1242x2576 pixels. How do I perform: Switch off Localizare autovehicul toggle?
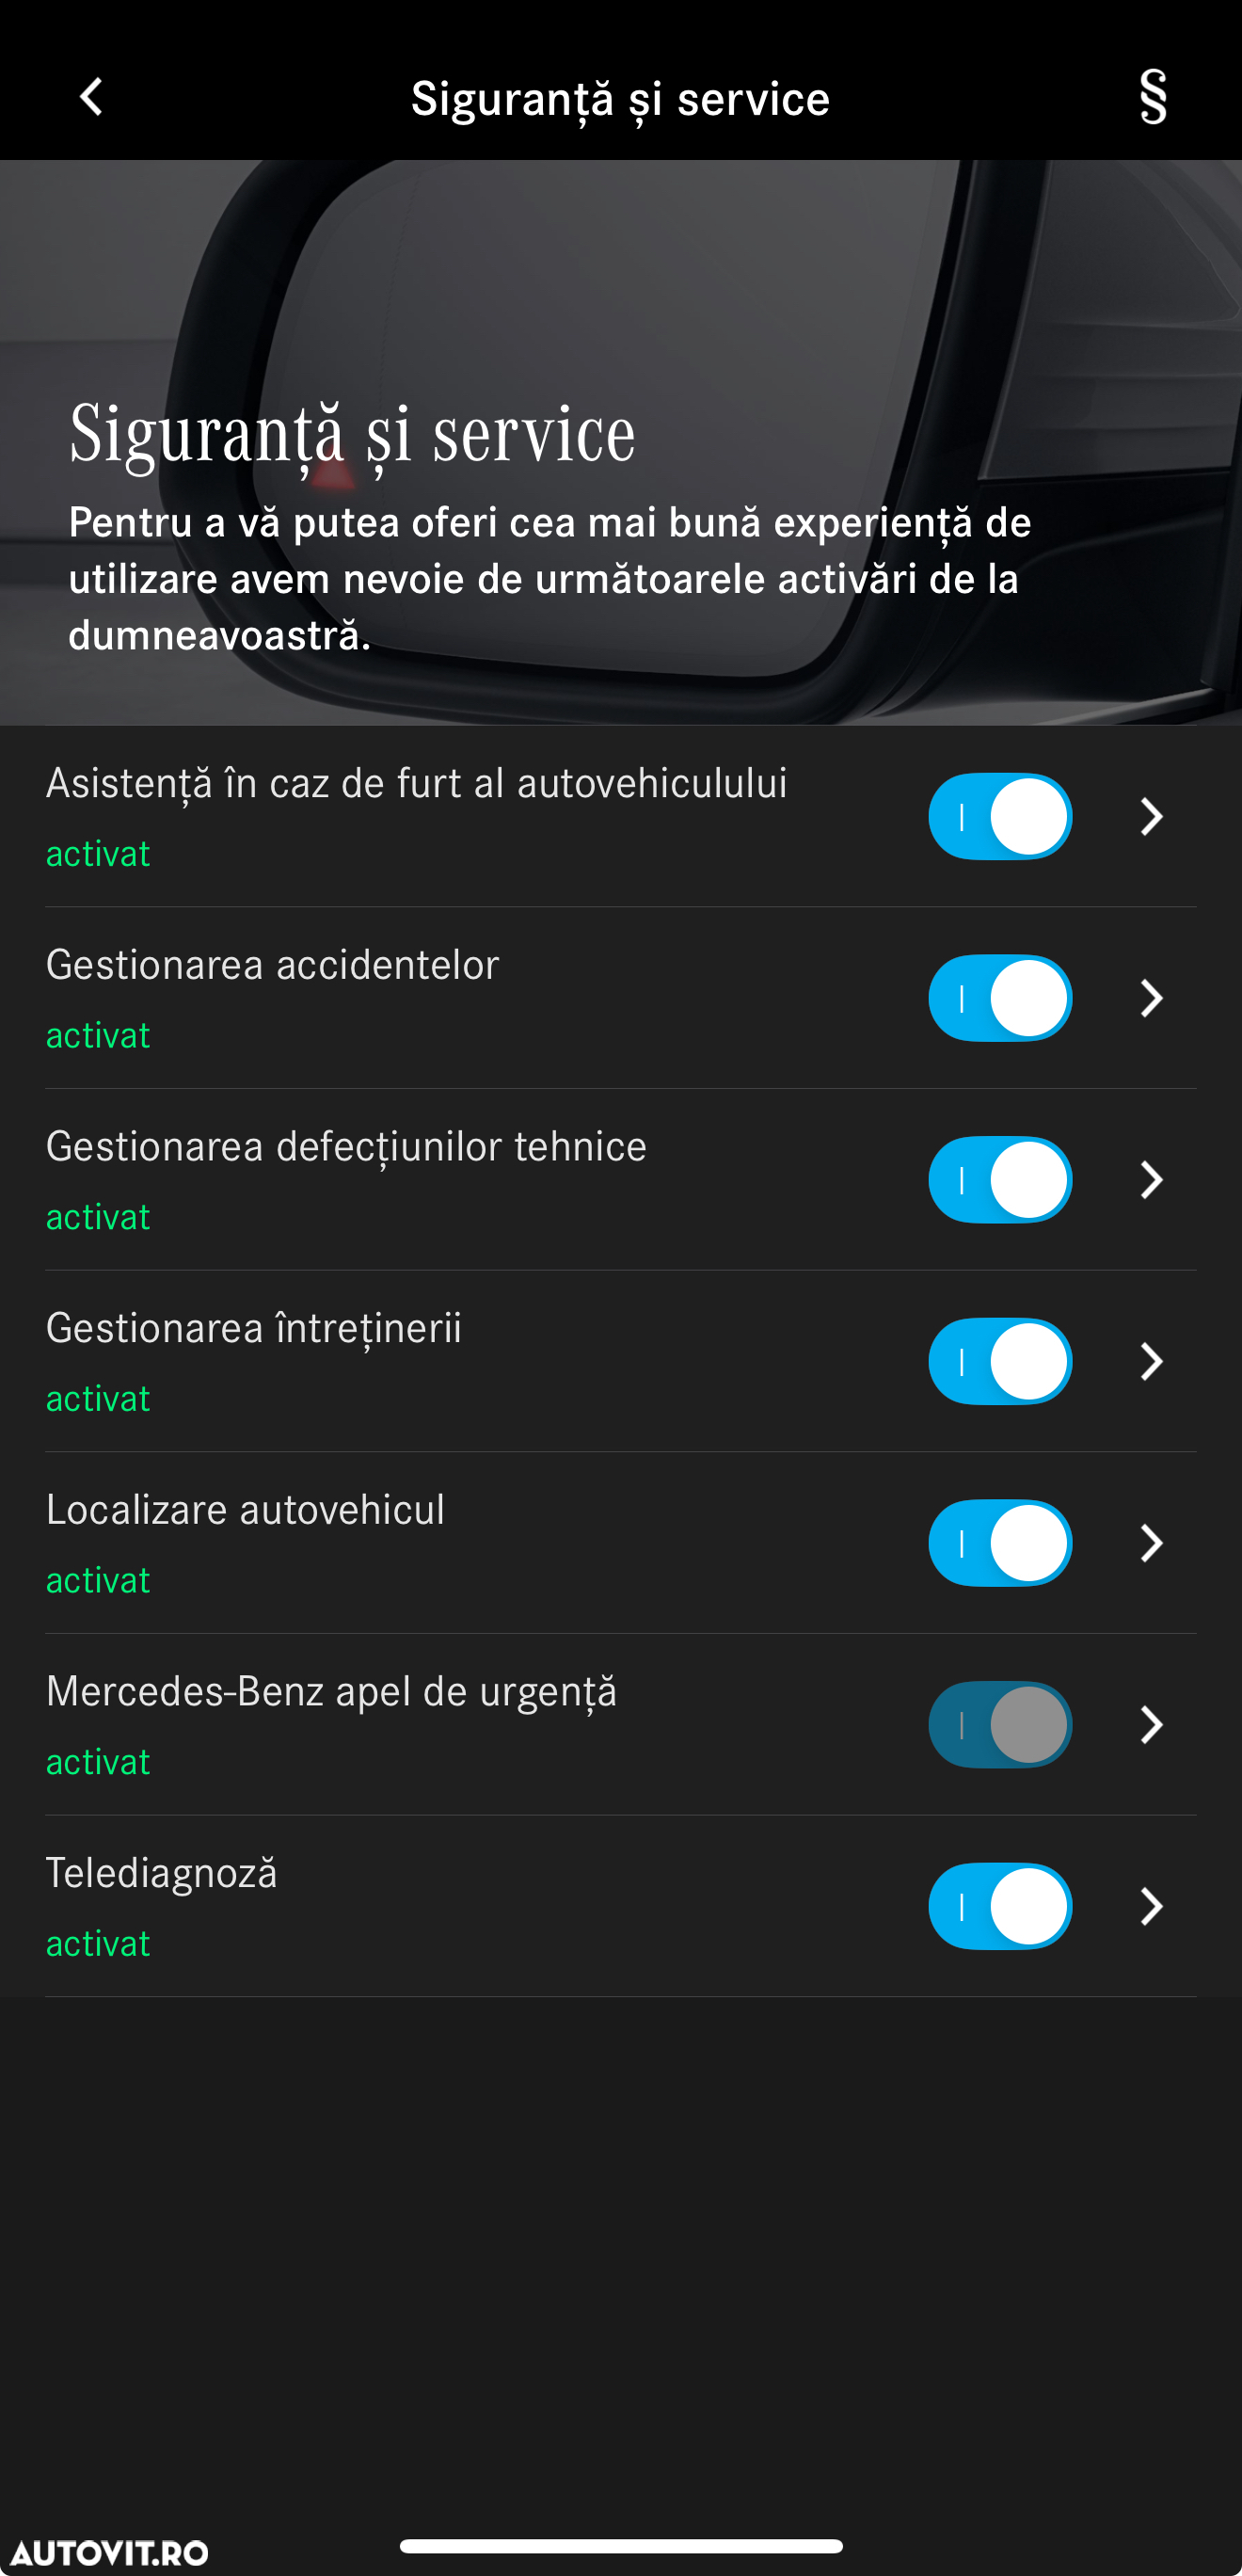[1000, 1543]
